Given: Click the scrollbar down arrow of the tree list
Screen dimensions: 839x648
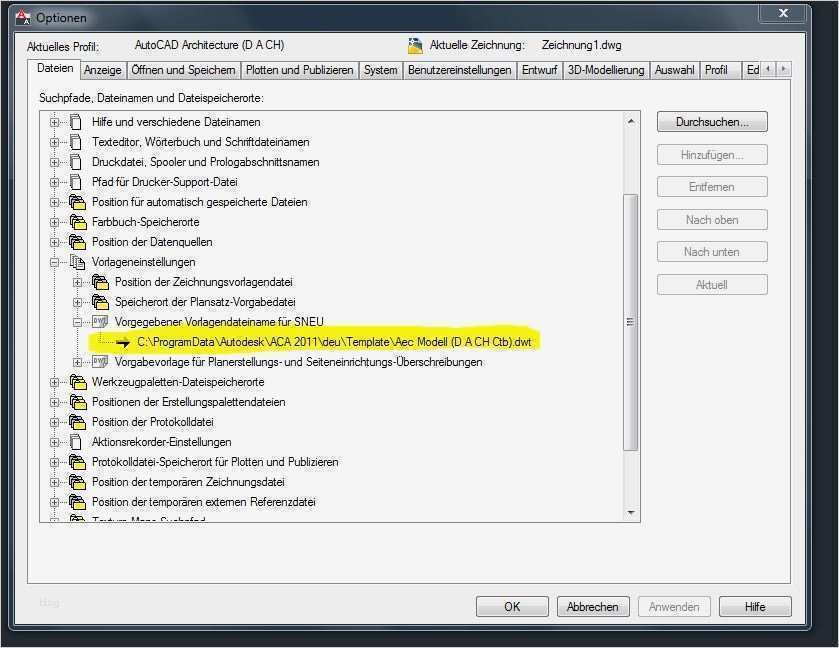Looking at the screenshot, I should pyautogui.click(x=631, y=513).
